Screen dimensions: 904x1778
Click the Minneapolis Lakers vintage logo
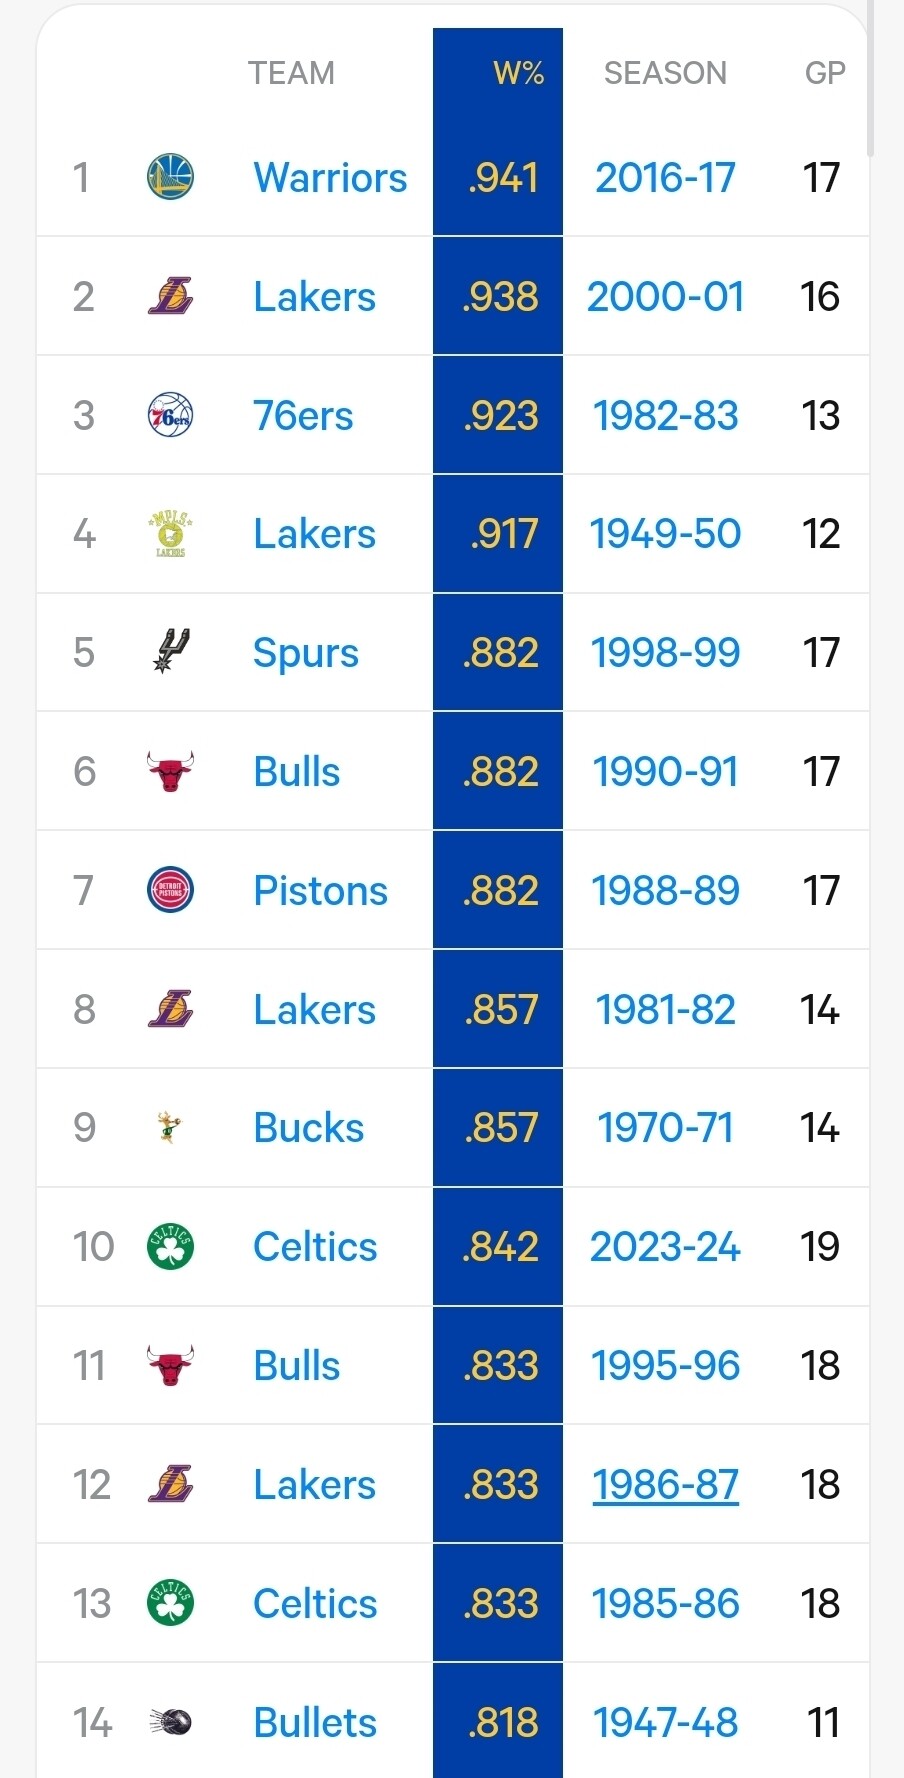tap(170, 534)
